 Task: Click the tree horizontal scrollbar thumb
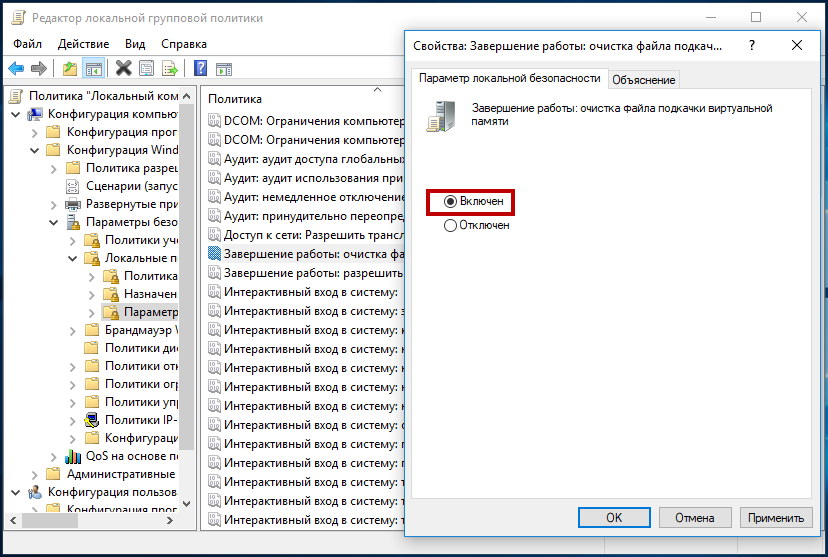[x=50, y=521]
